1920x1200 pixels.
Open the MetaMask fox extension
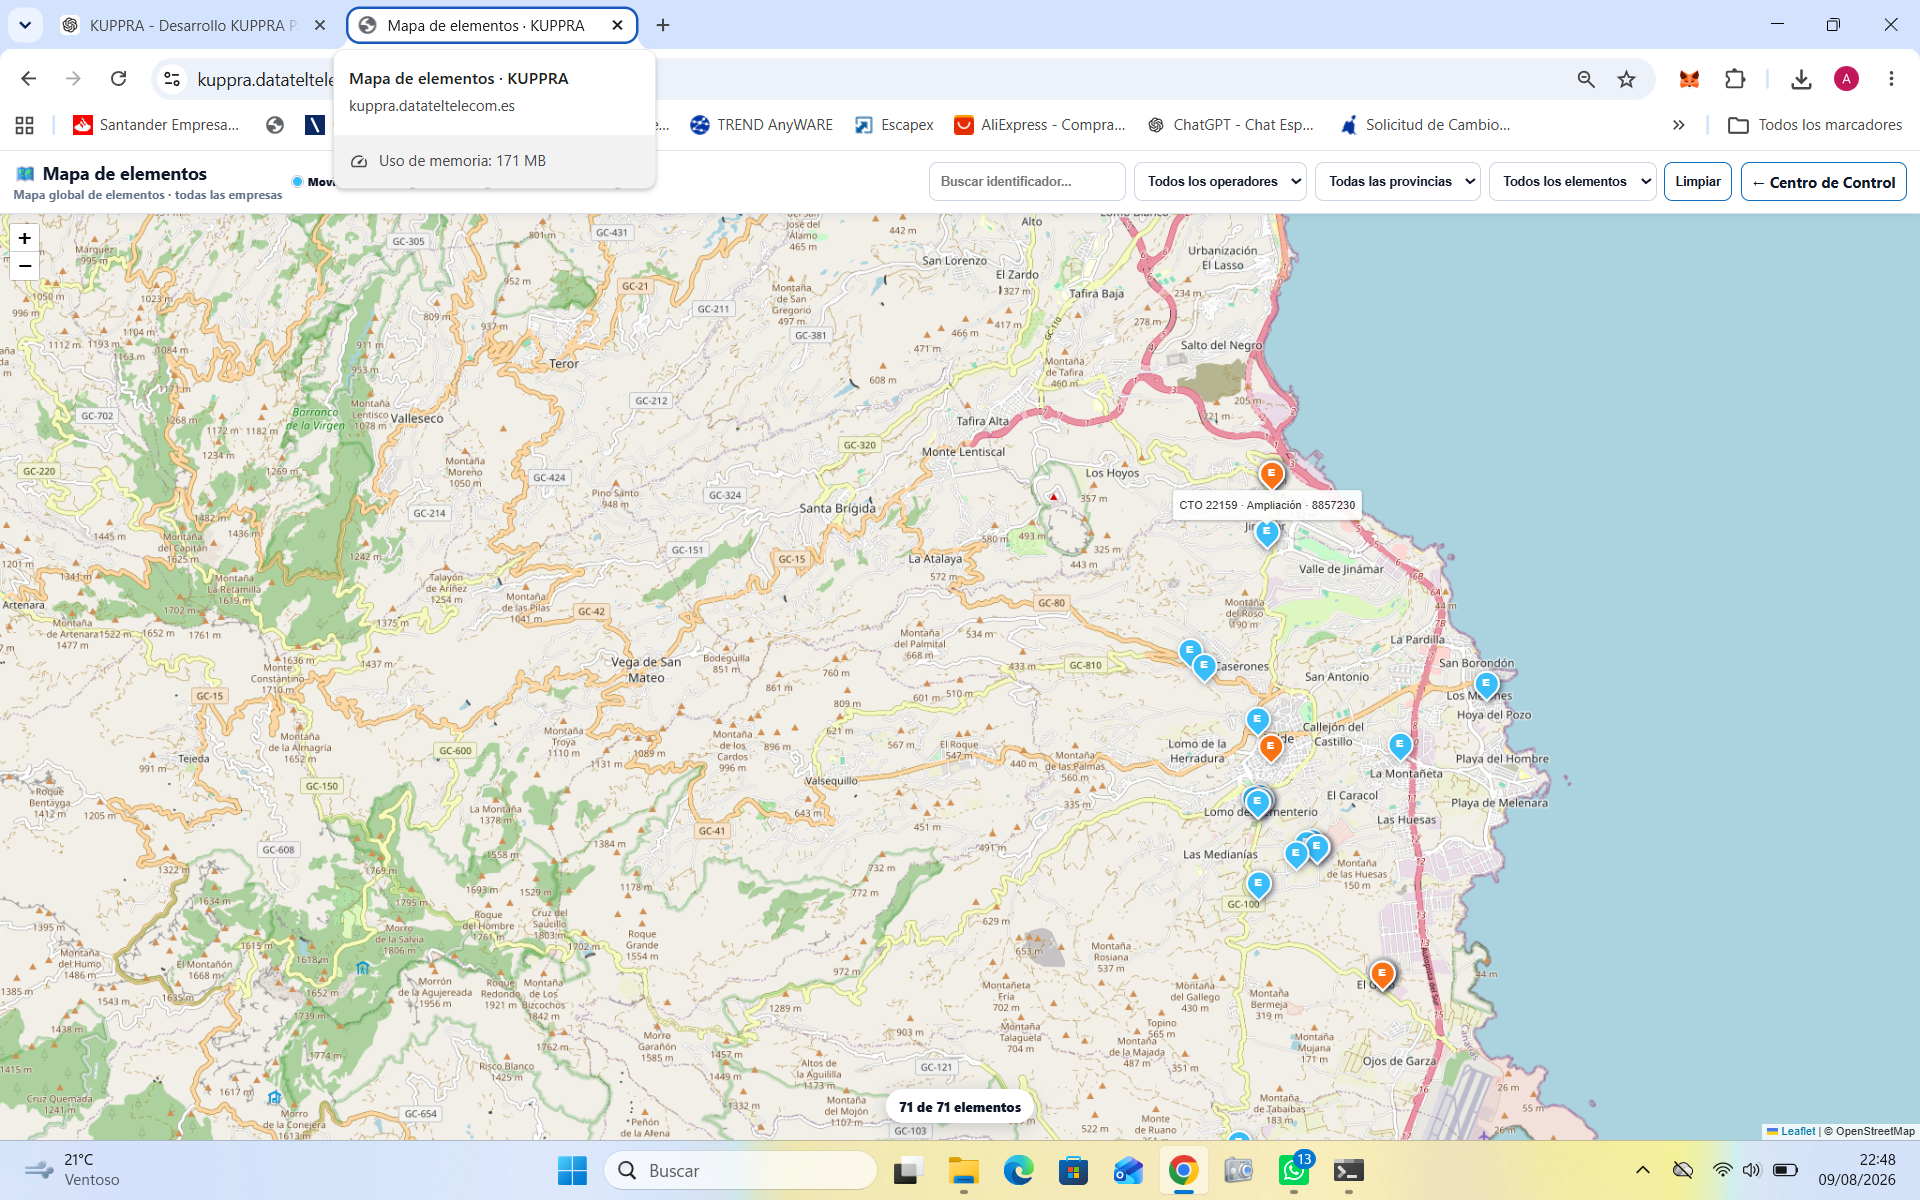point(1689,79)
